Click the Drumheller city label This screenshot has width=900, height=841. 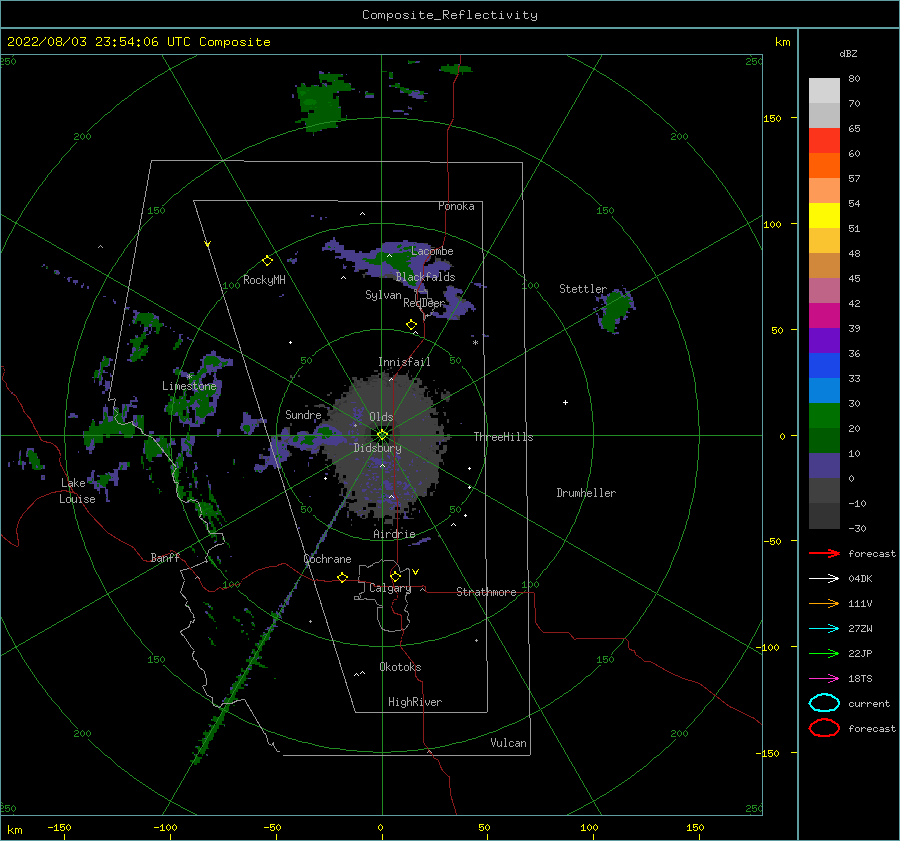click(x=586, y=493)
